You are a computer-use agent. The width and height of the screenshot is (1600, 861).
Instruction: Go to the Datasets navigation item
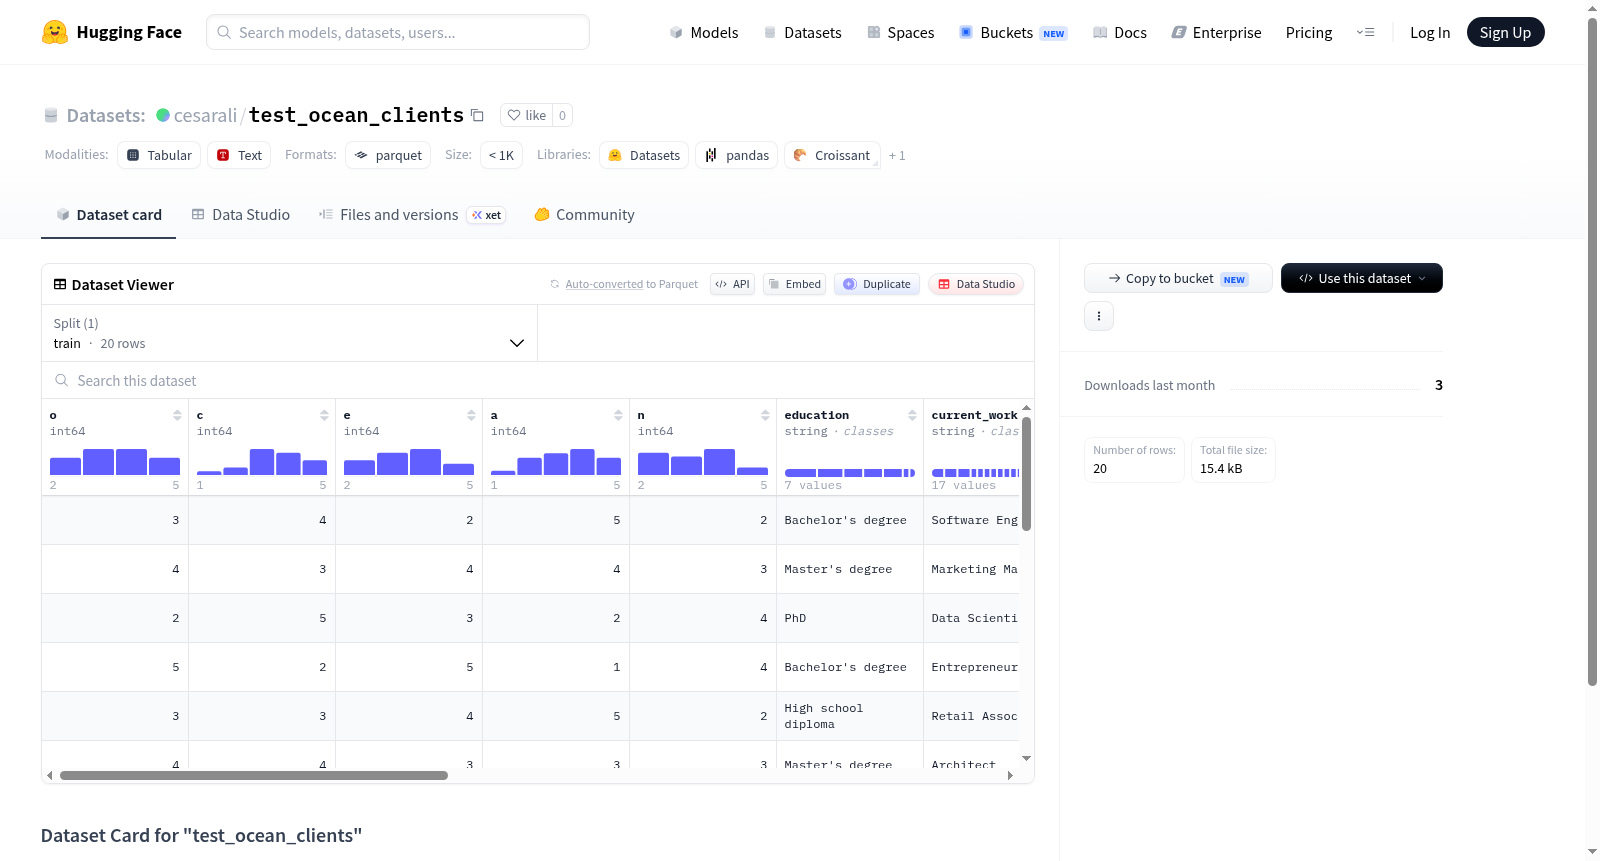tap(803, 33)
